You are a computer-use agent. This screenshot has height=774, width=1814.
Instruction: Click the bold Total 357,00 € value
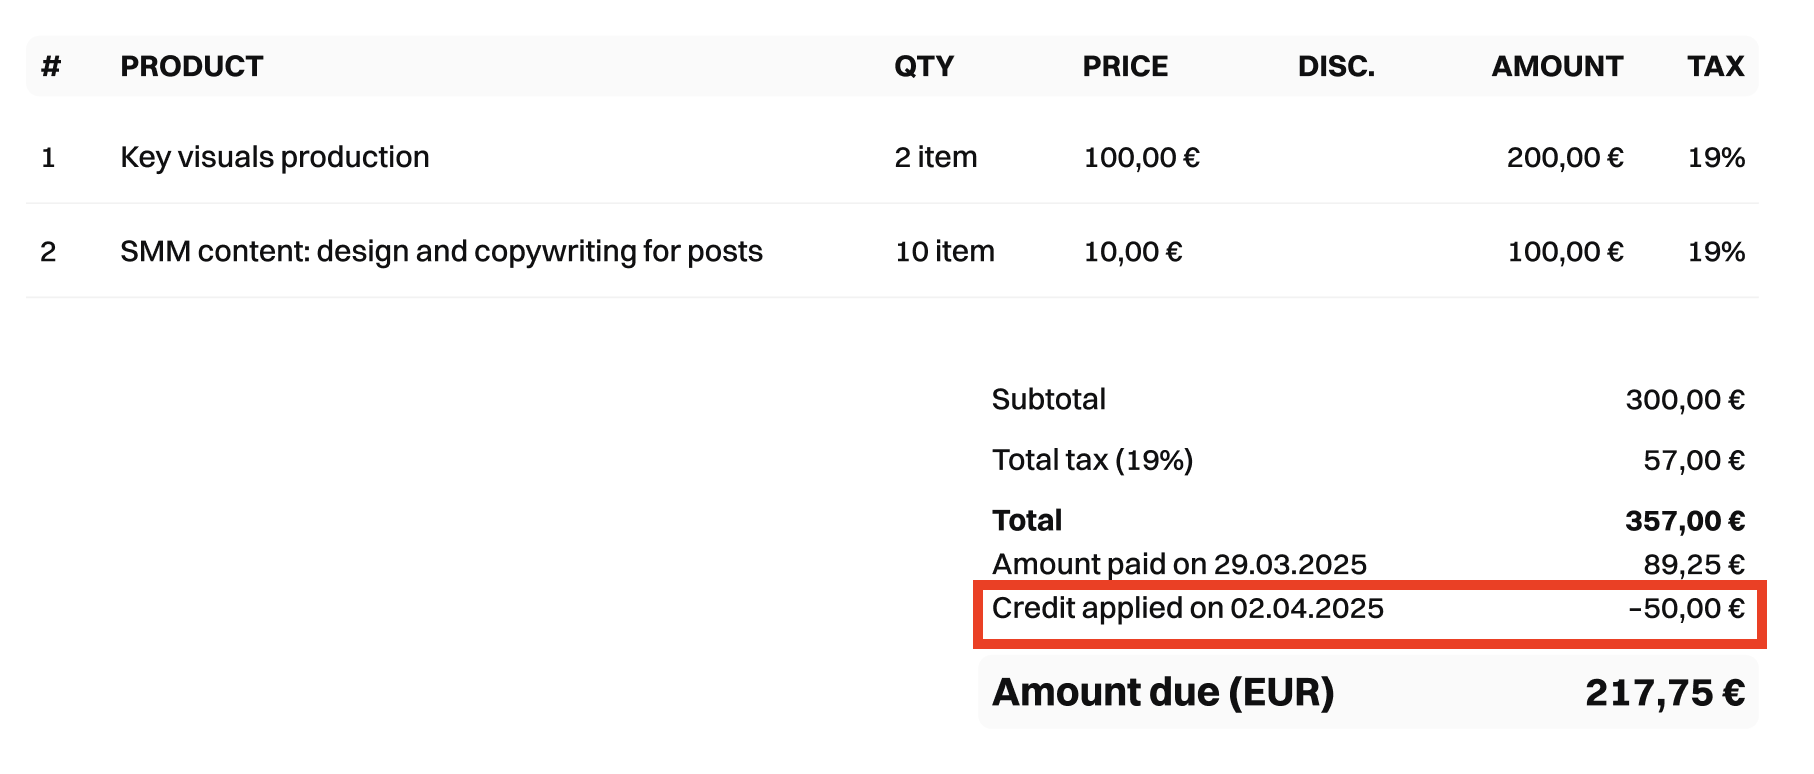click(1685, 521)
